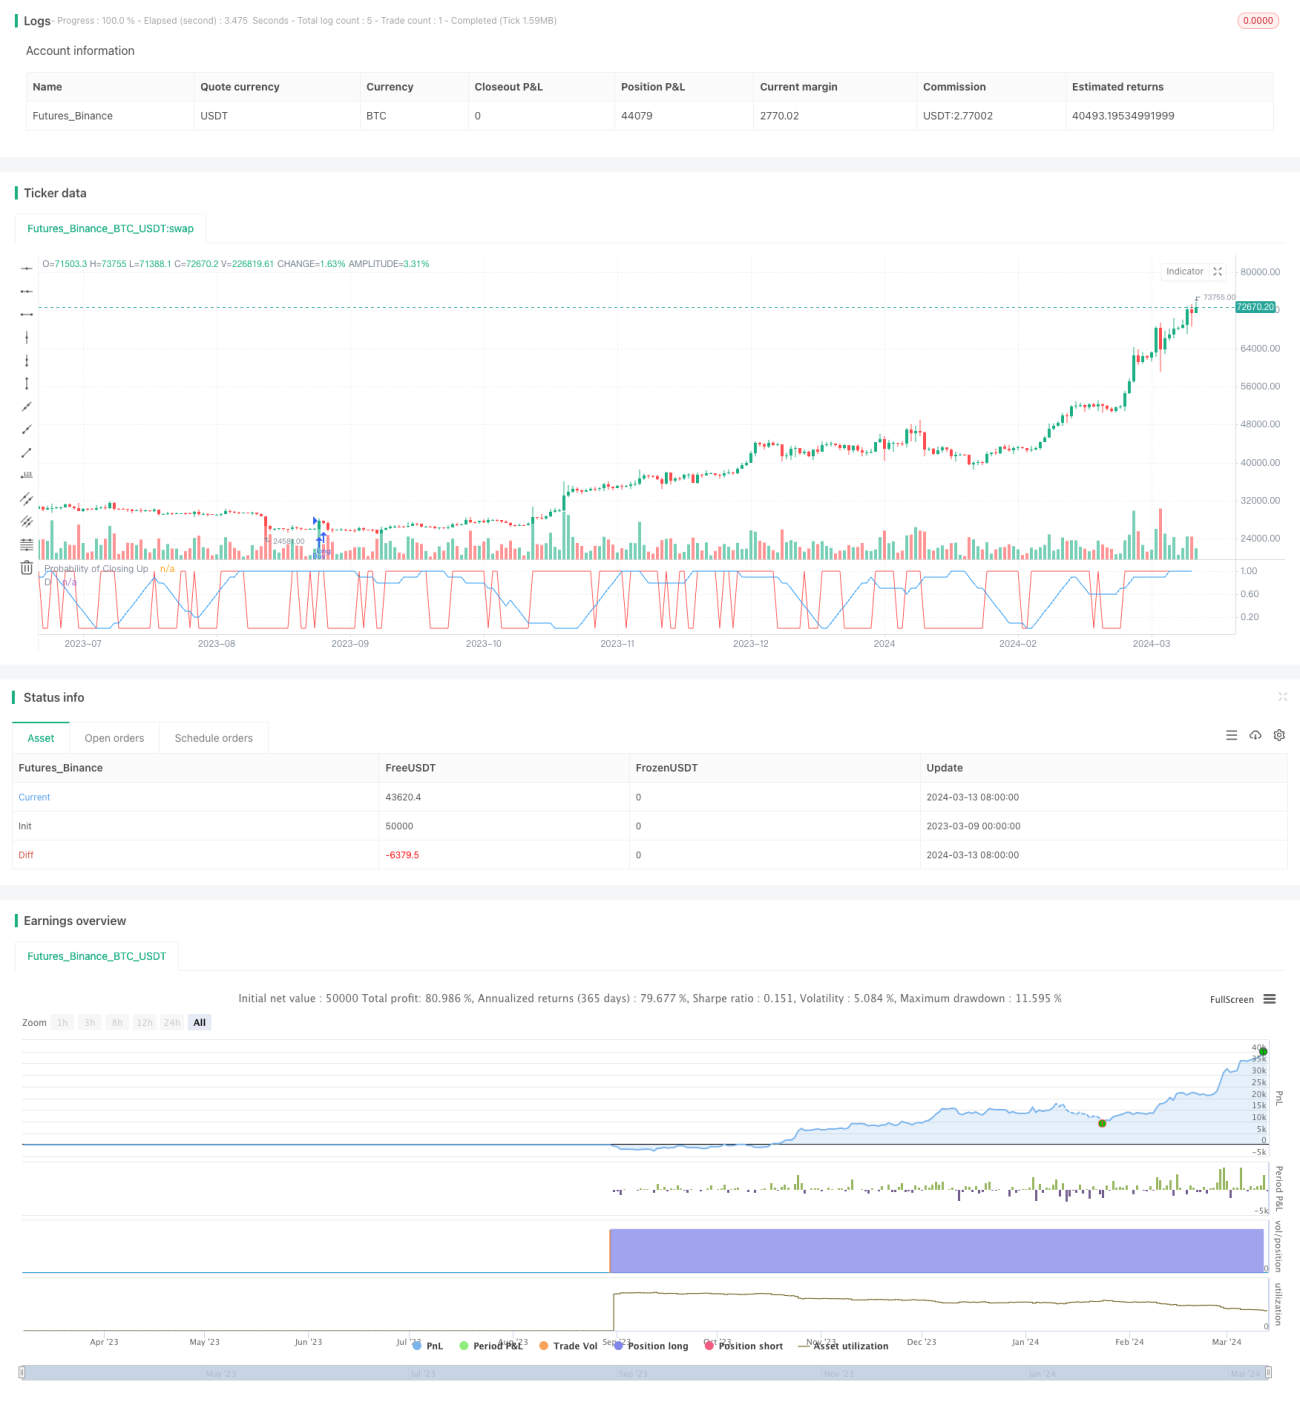1300x1402 pixels.
Task: Click the time range navigator slider bar
Action: pos(645,1374)
